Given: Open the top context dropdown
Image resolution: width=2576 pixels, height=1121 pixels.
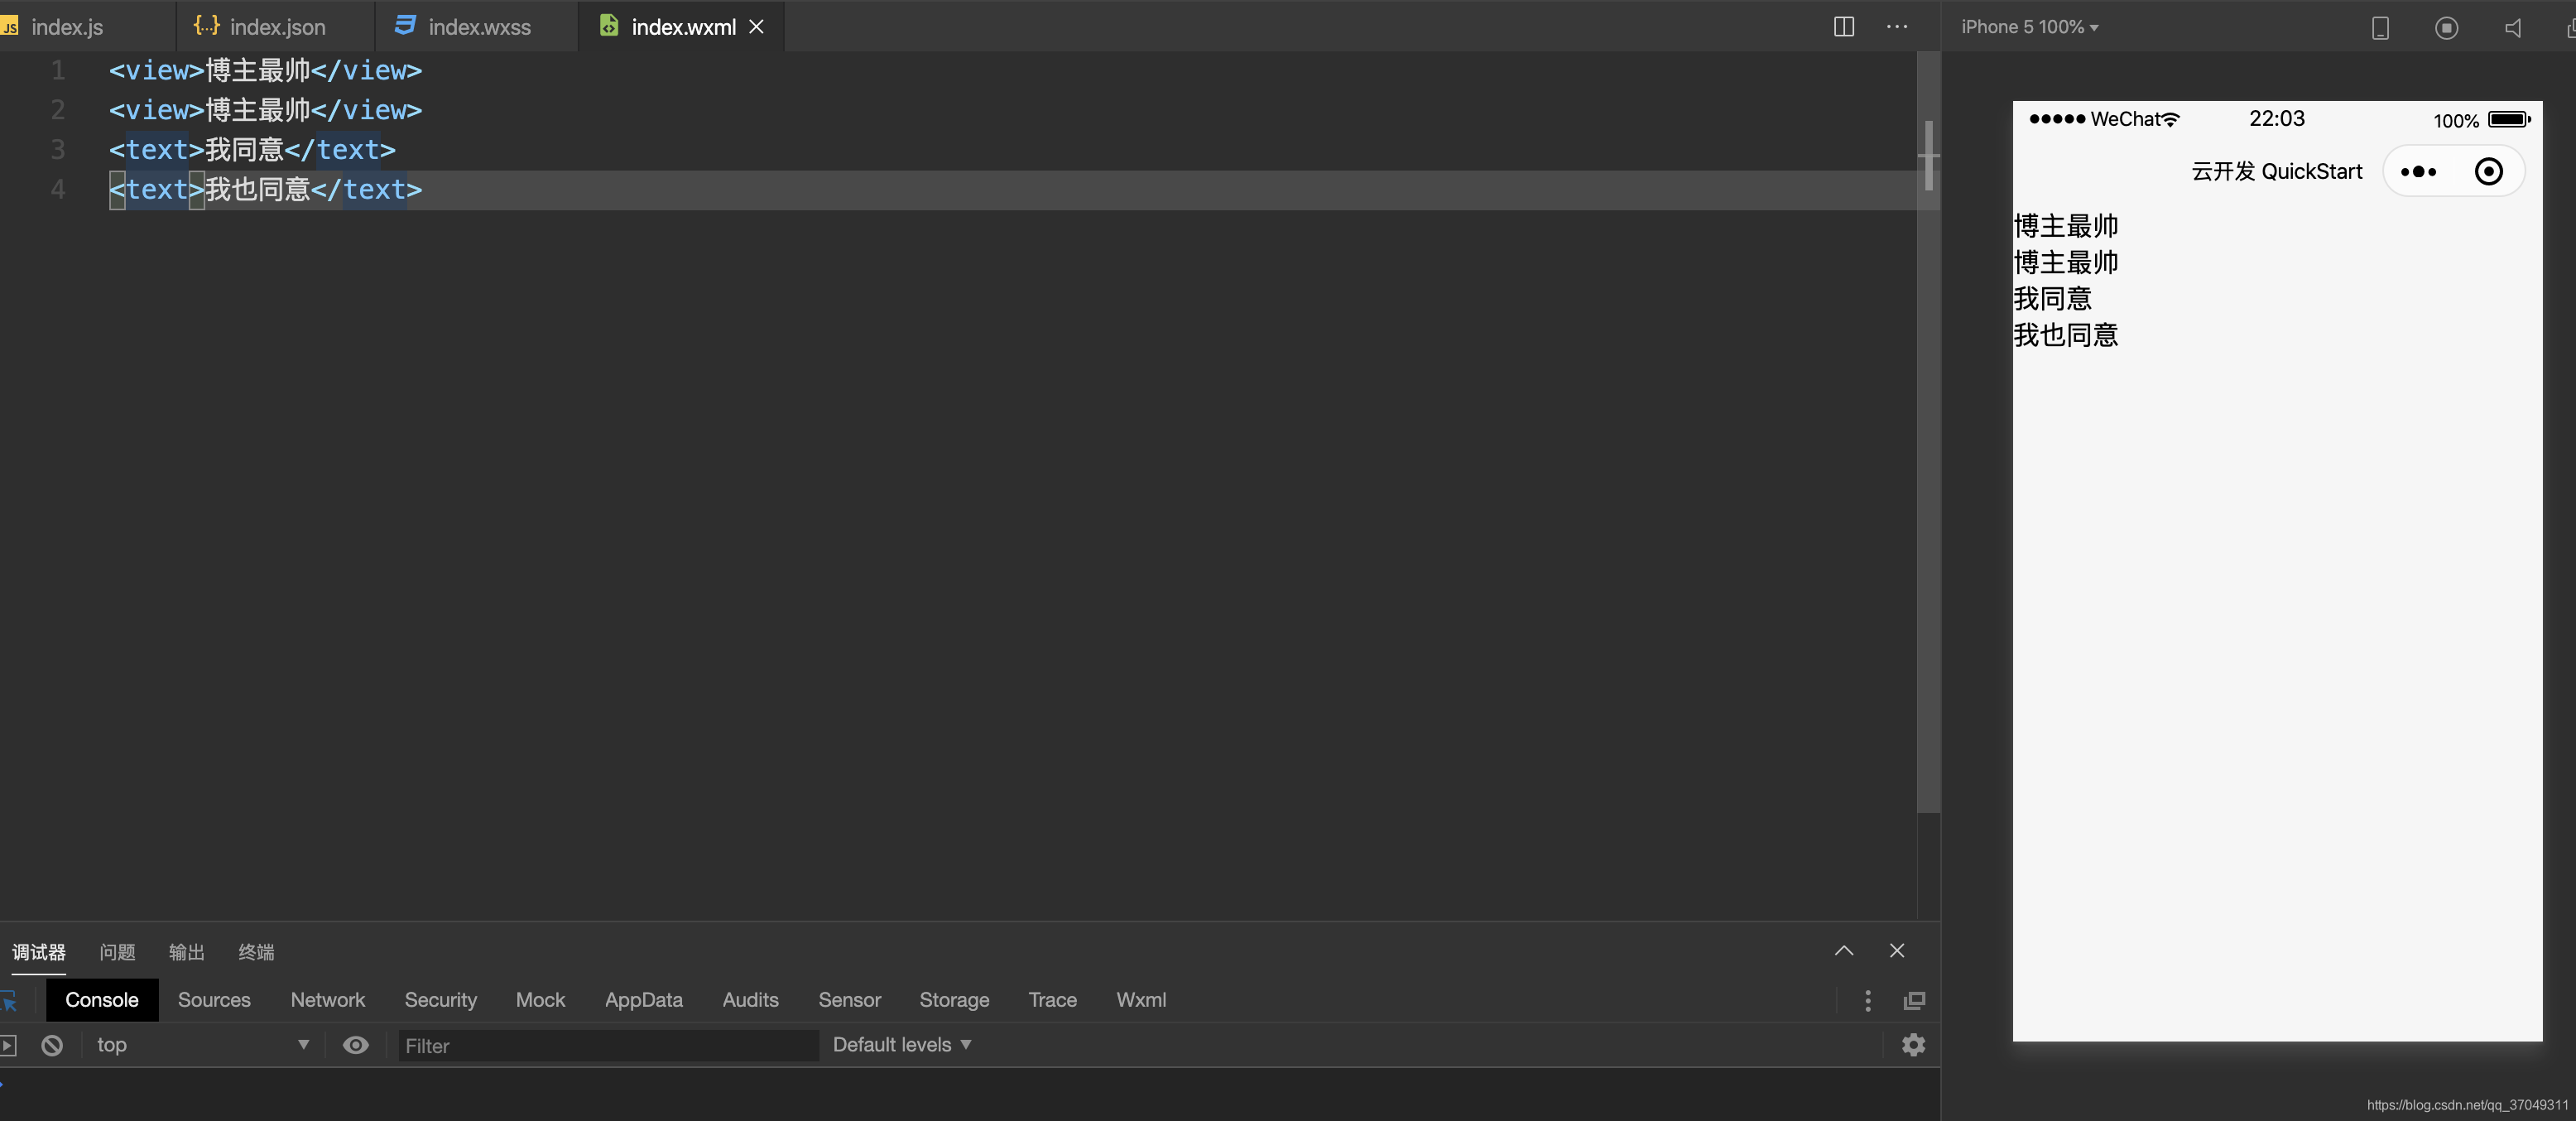Looking at the screenshot, I should click(x=200, y=1045).
